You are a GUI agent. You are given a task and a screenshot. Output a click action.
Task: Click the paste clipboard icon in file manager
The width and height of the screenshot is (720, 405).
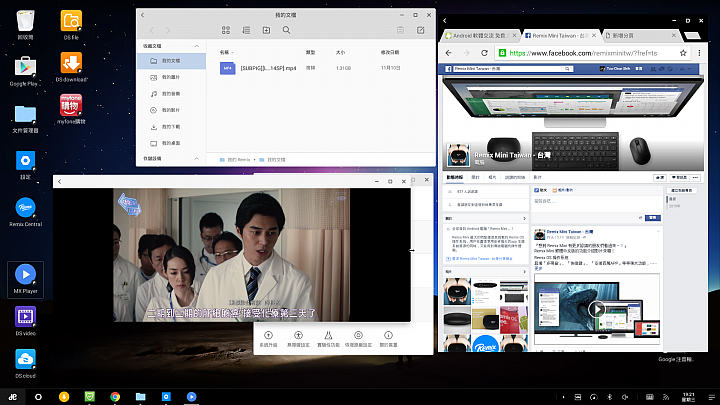[400, 30]
